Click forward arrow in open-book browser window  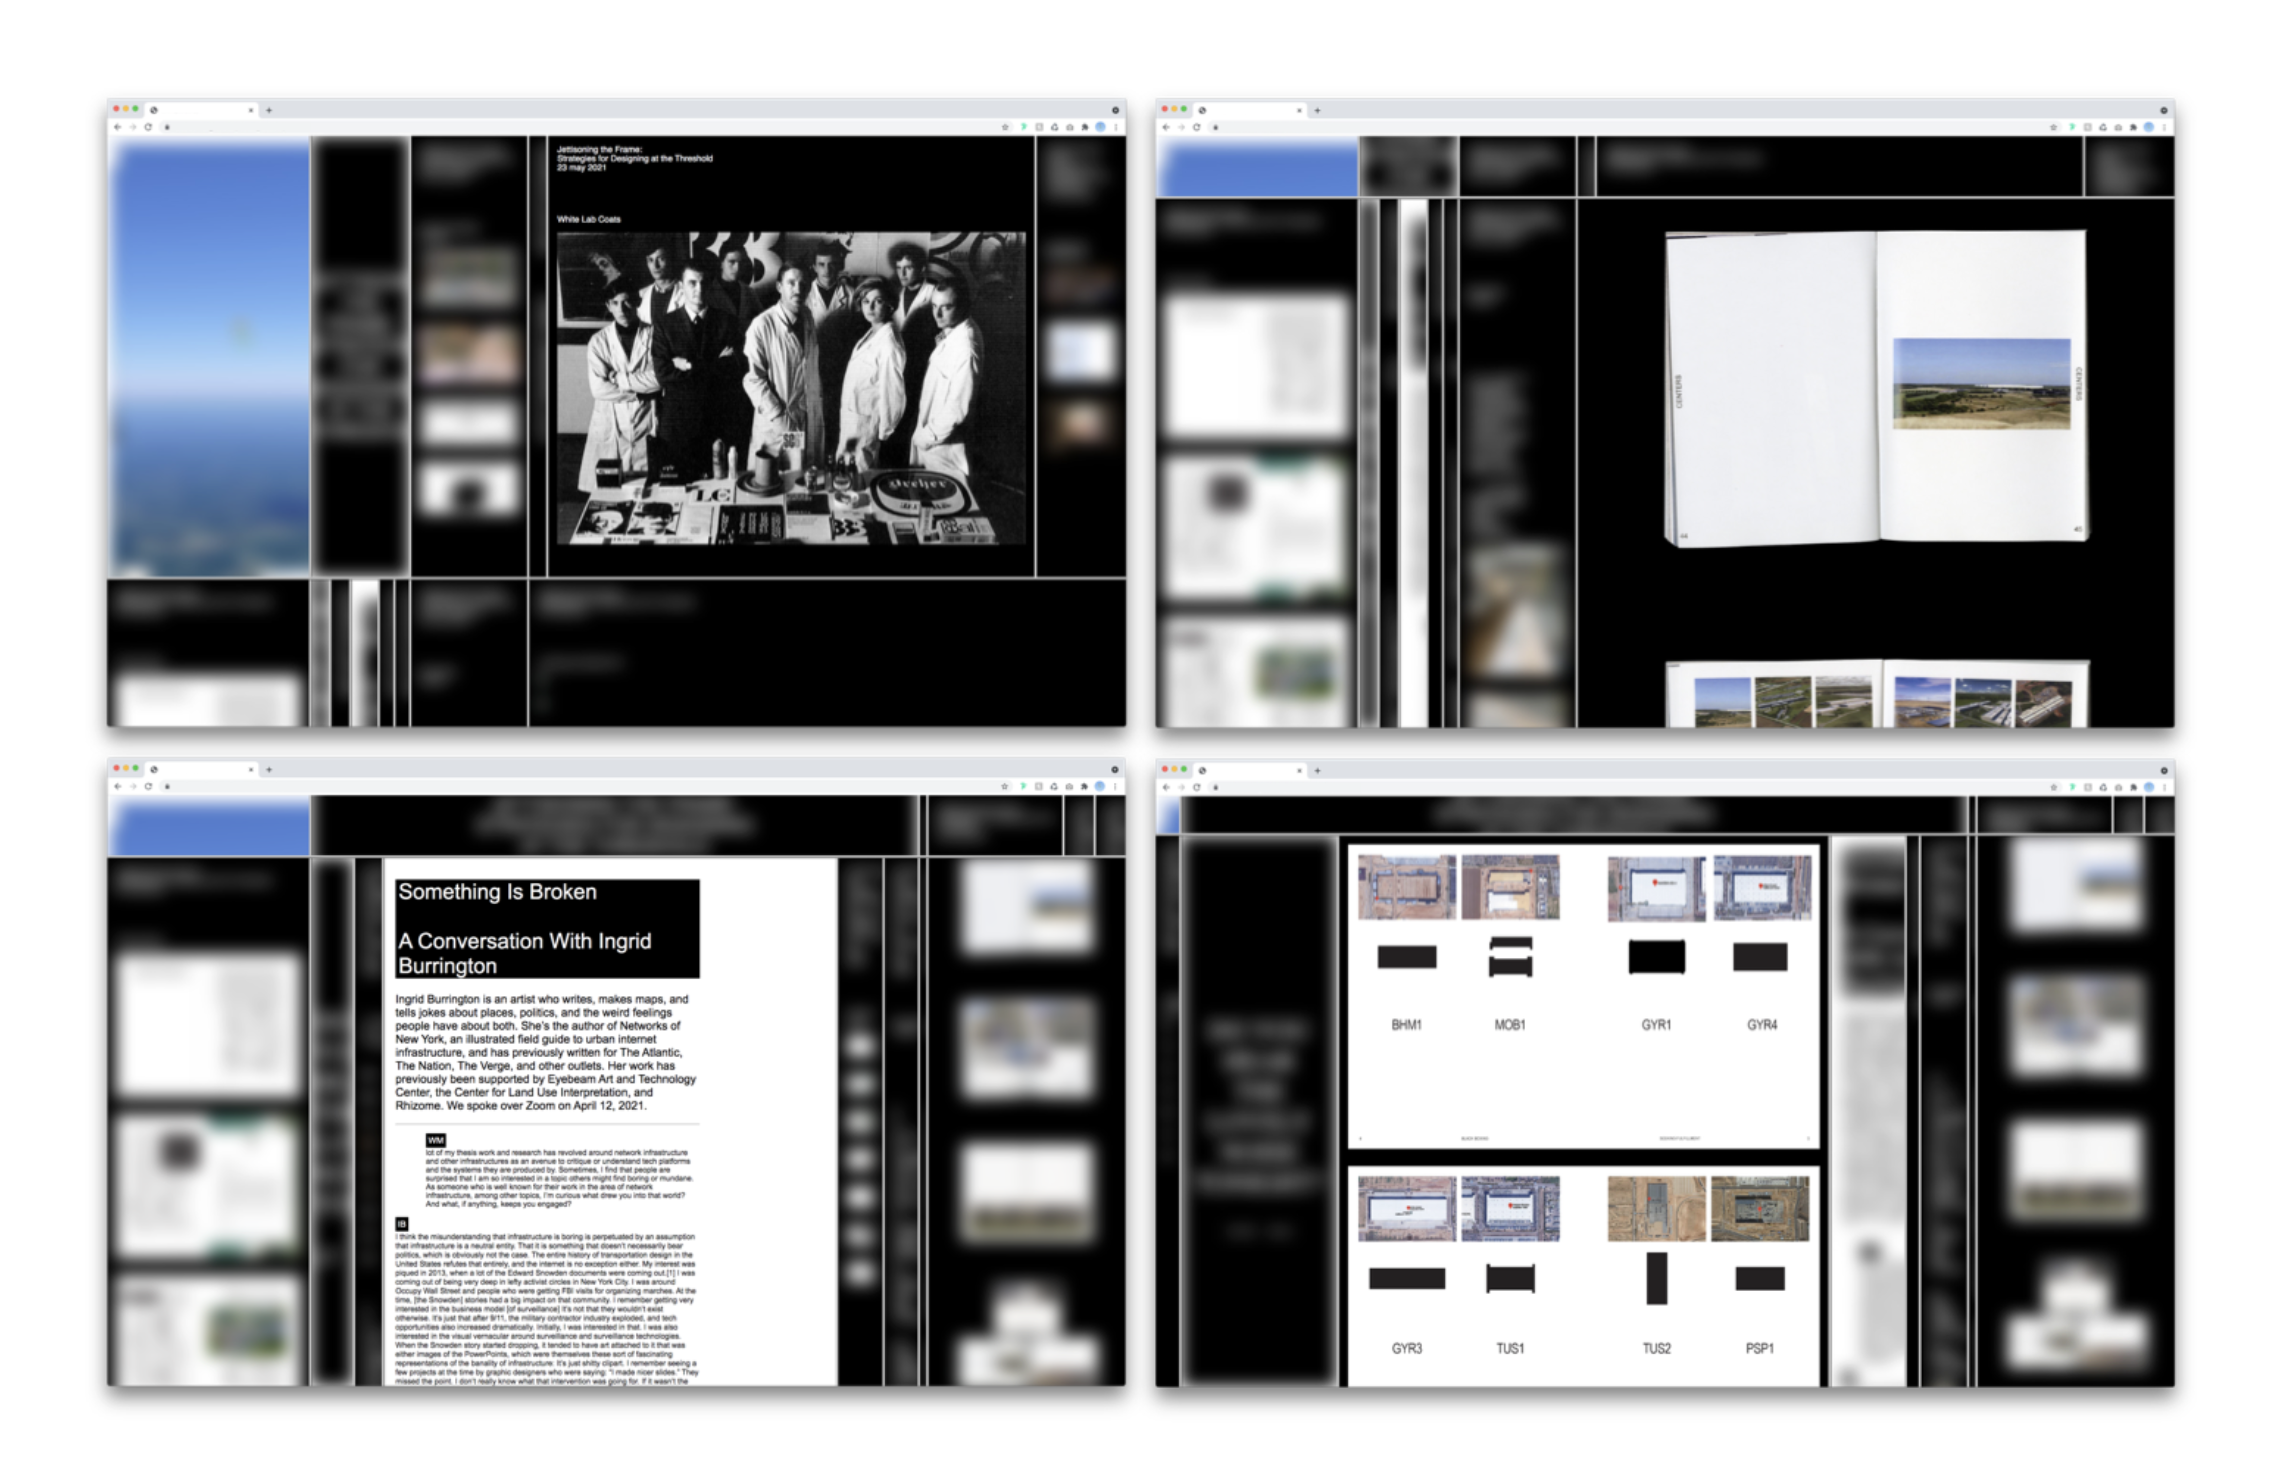pos(1181,127)
